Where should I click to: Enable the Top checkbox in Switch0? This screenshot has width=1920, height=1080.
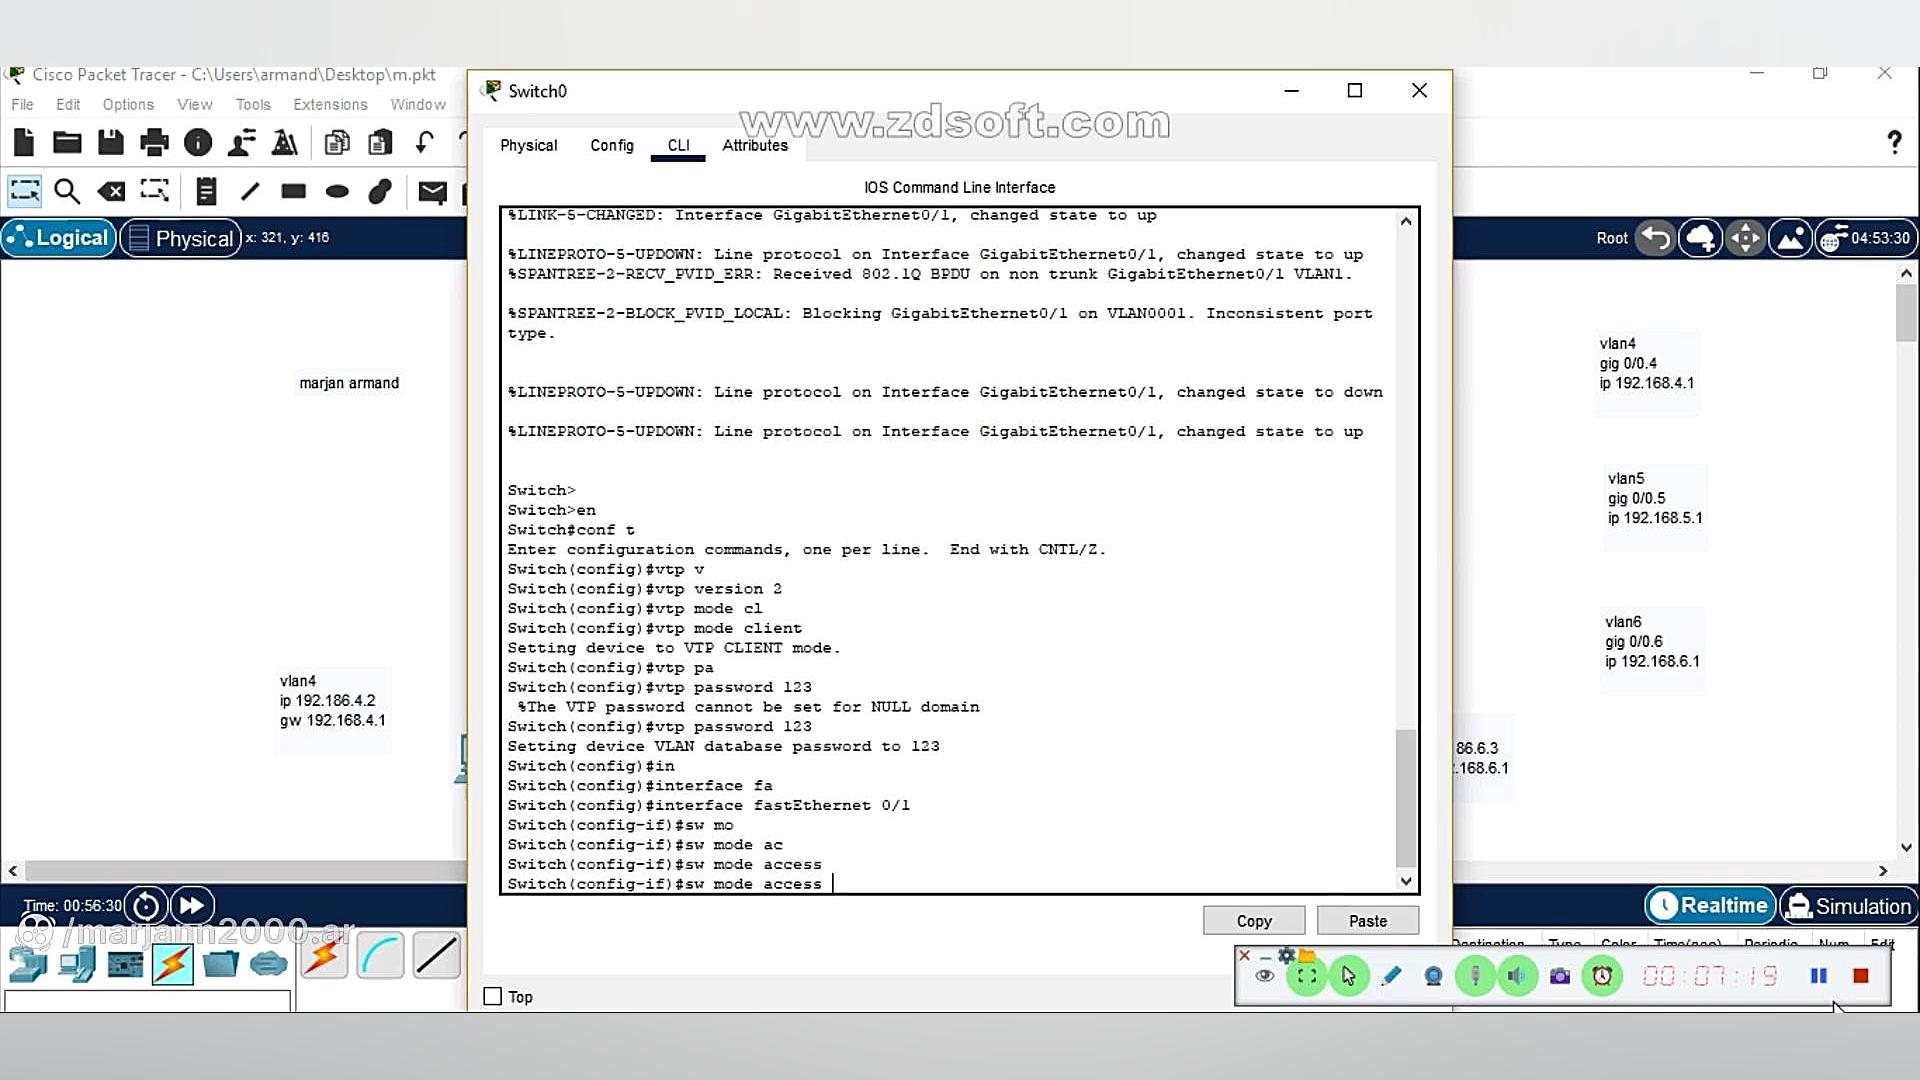pyautogui.click(x=493, y=996)
